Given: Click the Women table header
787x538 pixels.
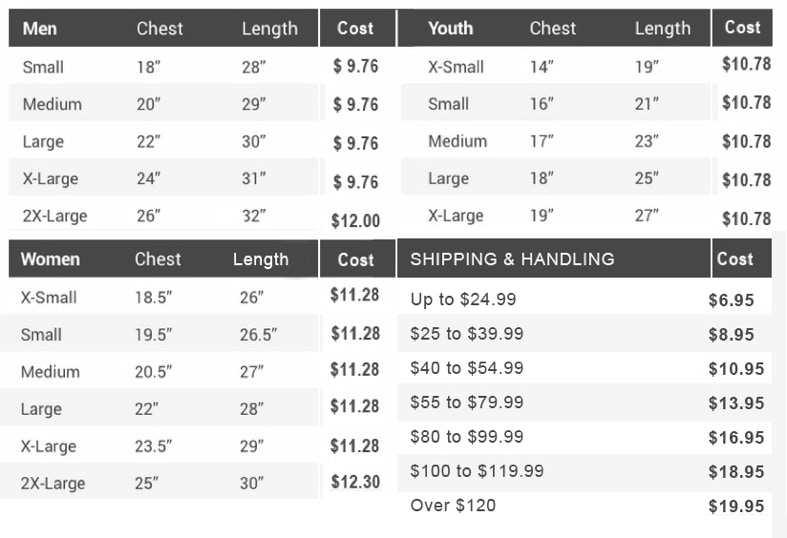Looking at the screenshot, I should point(50,260).
